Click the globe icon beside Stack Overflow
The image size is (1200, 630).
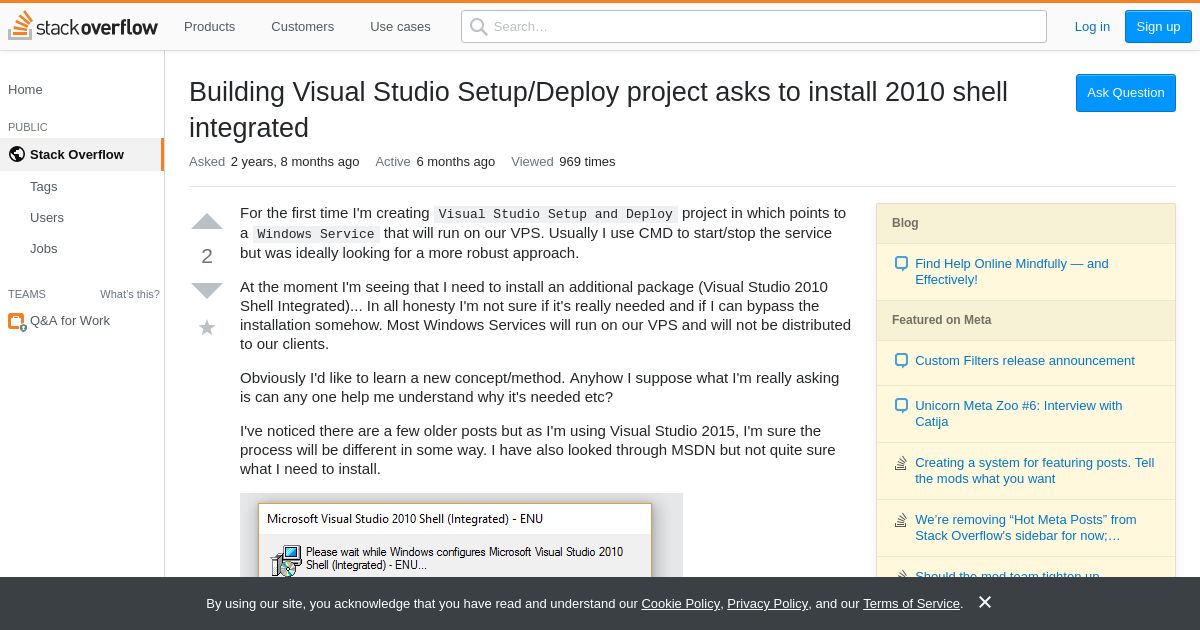16,155
